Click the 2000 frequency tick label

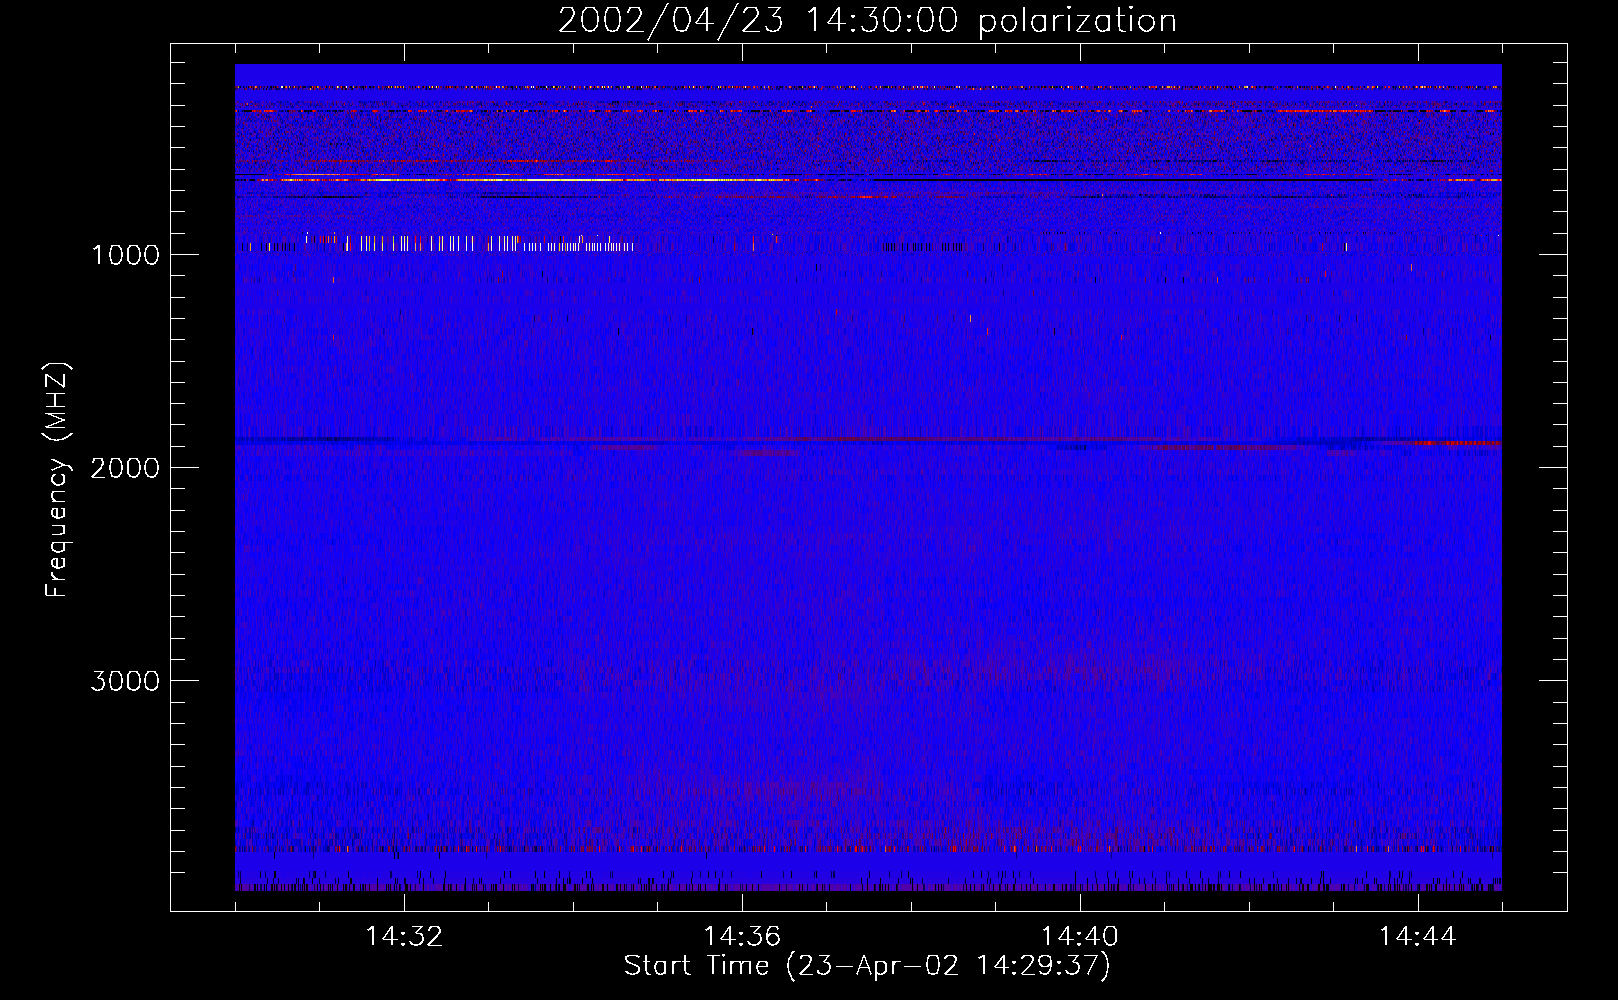tap(125, 468)
